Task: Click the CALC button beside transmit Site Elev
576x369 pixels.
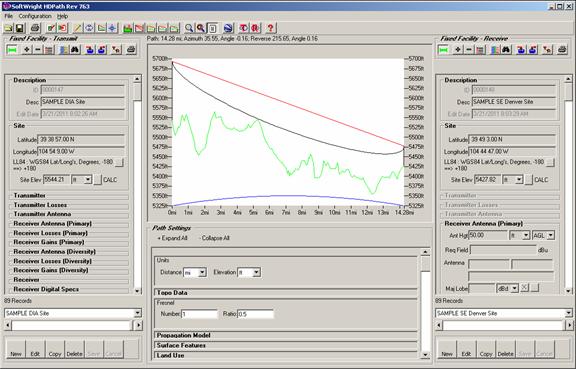Action: pos(97,180)
